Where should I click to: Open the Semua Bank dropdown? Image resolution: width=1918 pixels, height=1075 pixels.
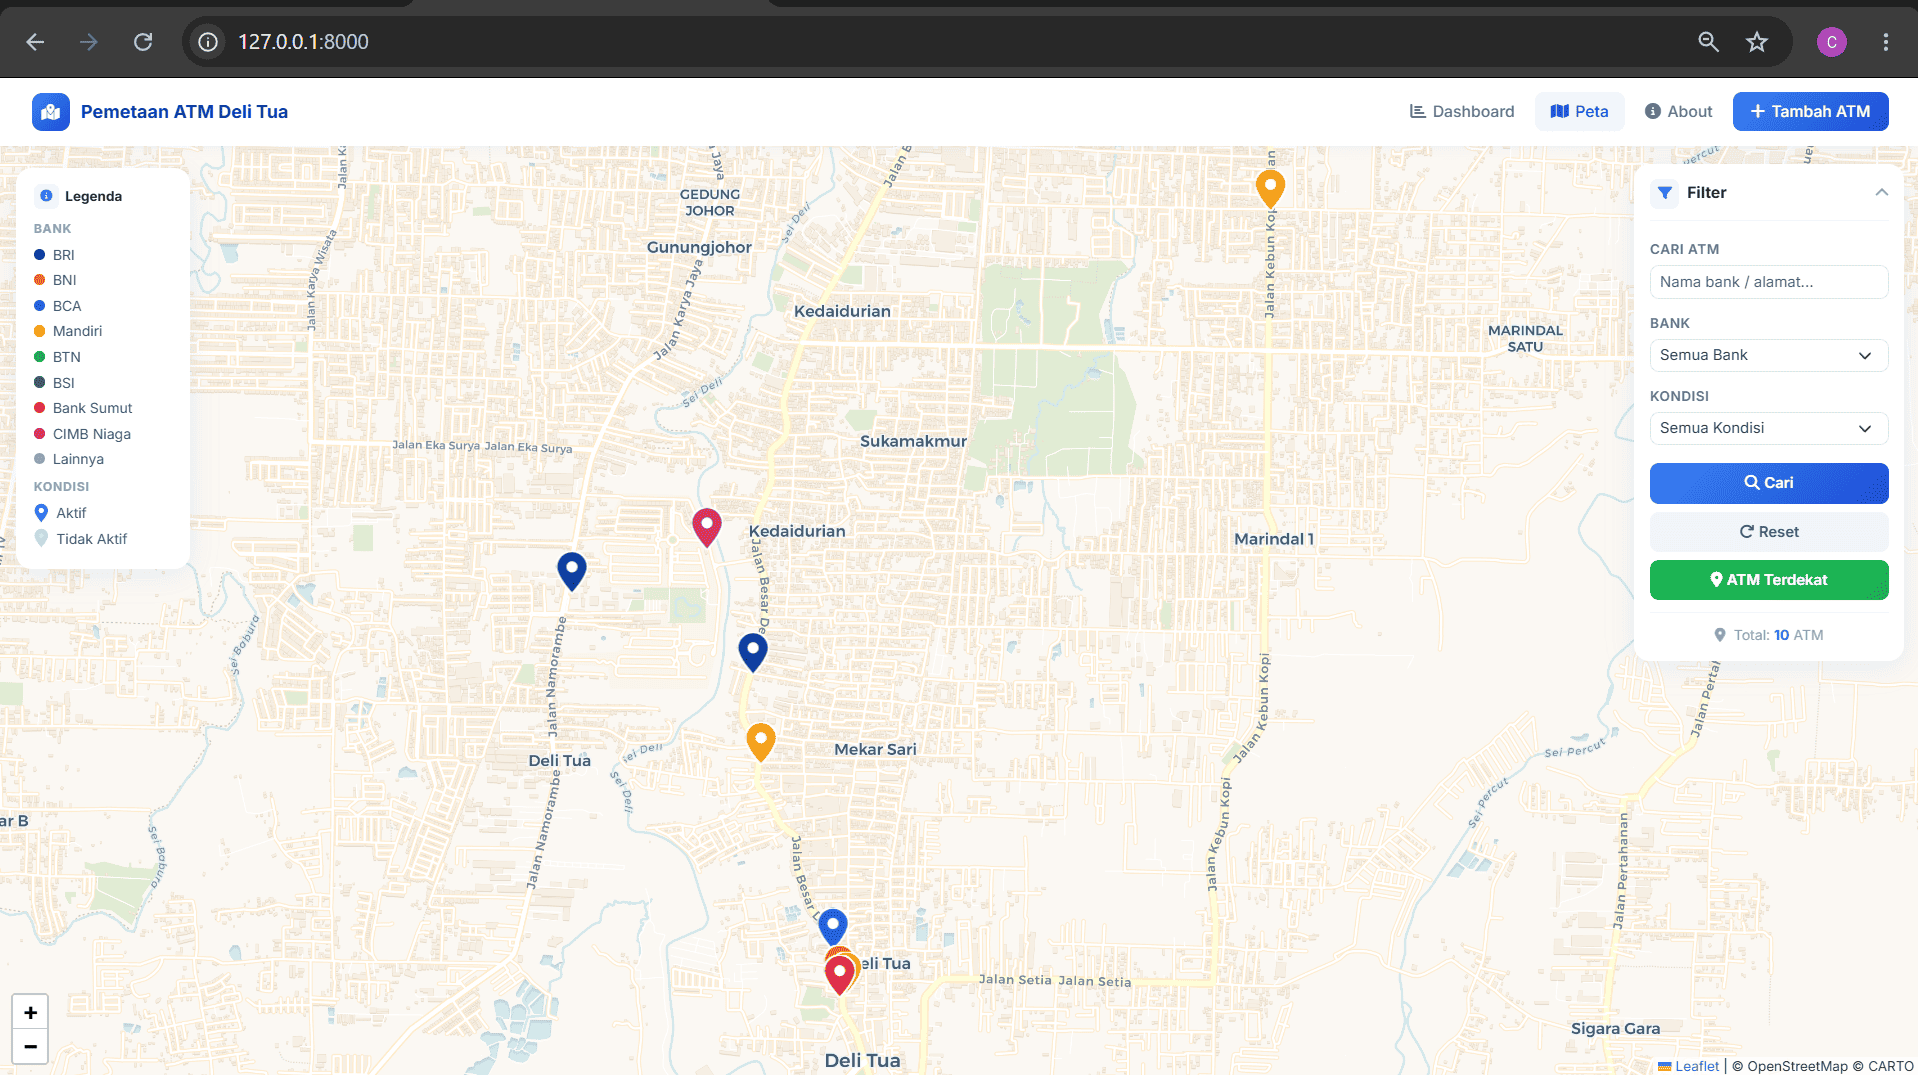tap(1769, 355)
